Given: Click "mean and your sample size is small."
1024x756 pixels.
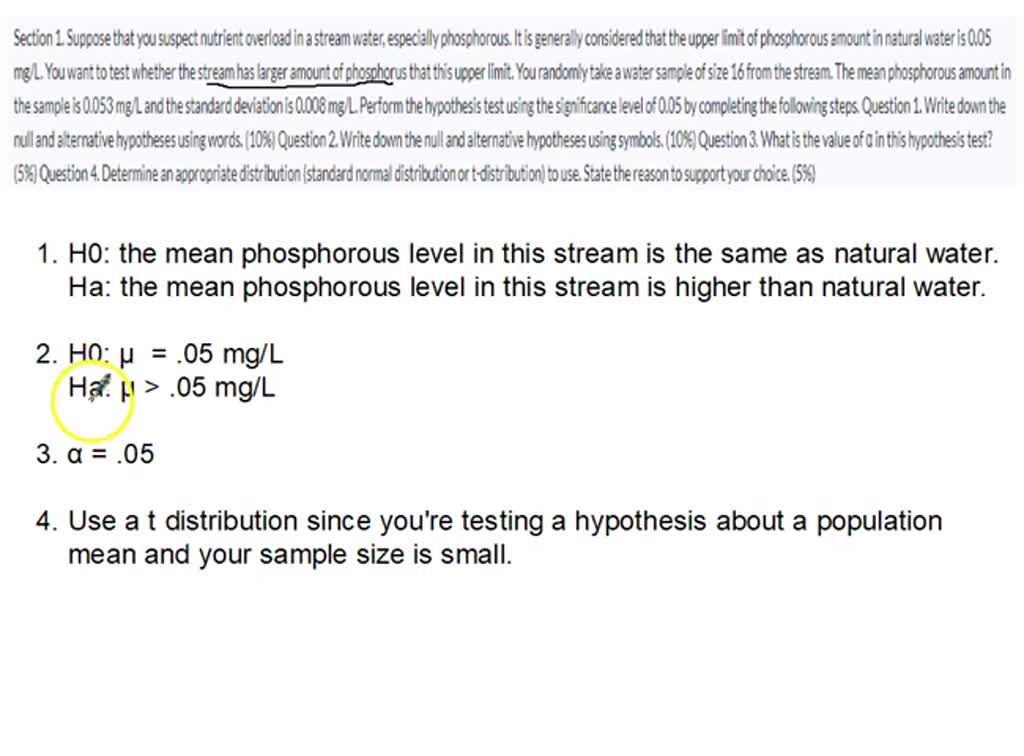Looking at the screenshot, I should point(290,555).
